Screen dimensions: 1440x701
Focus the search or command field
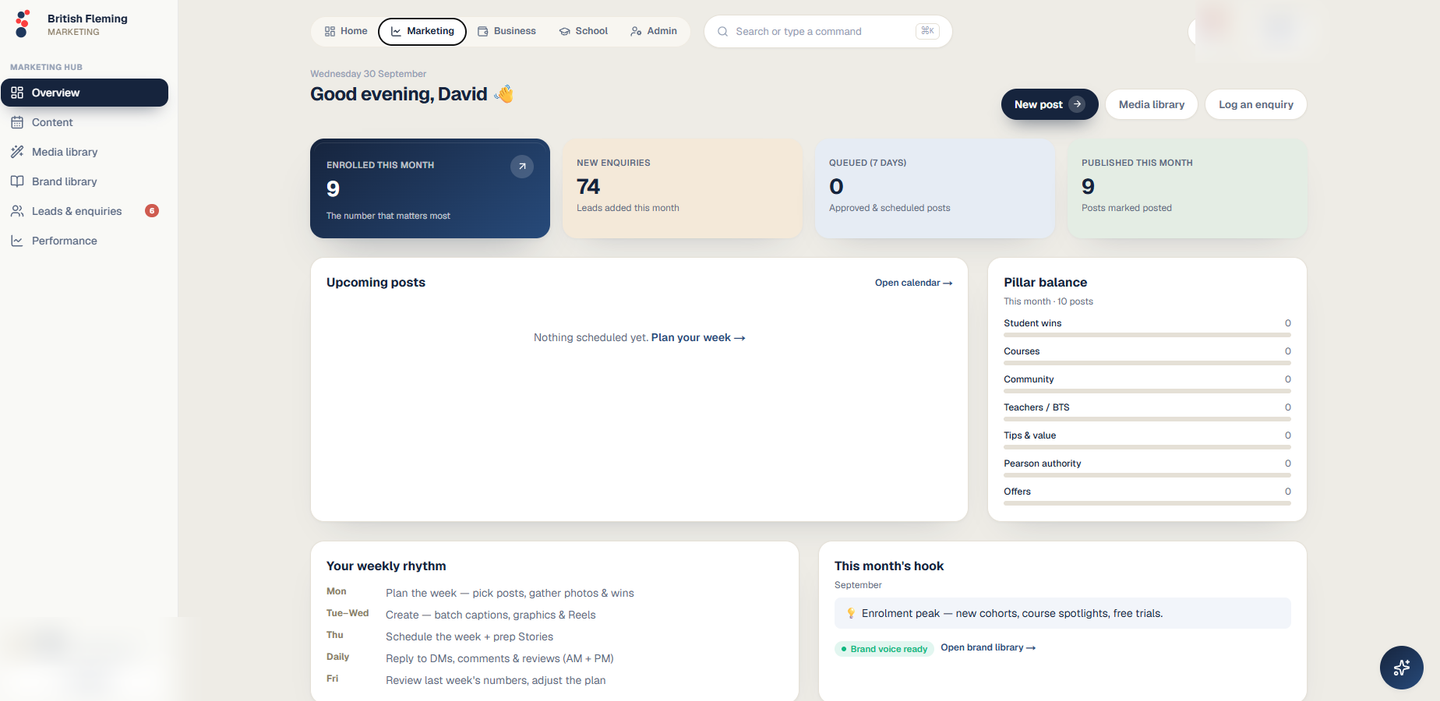point(828,31)
